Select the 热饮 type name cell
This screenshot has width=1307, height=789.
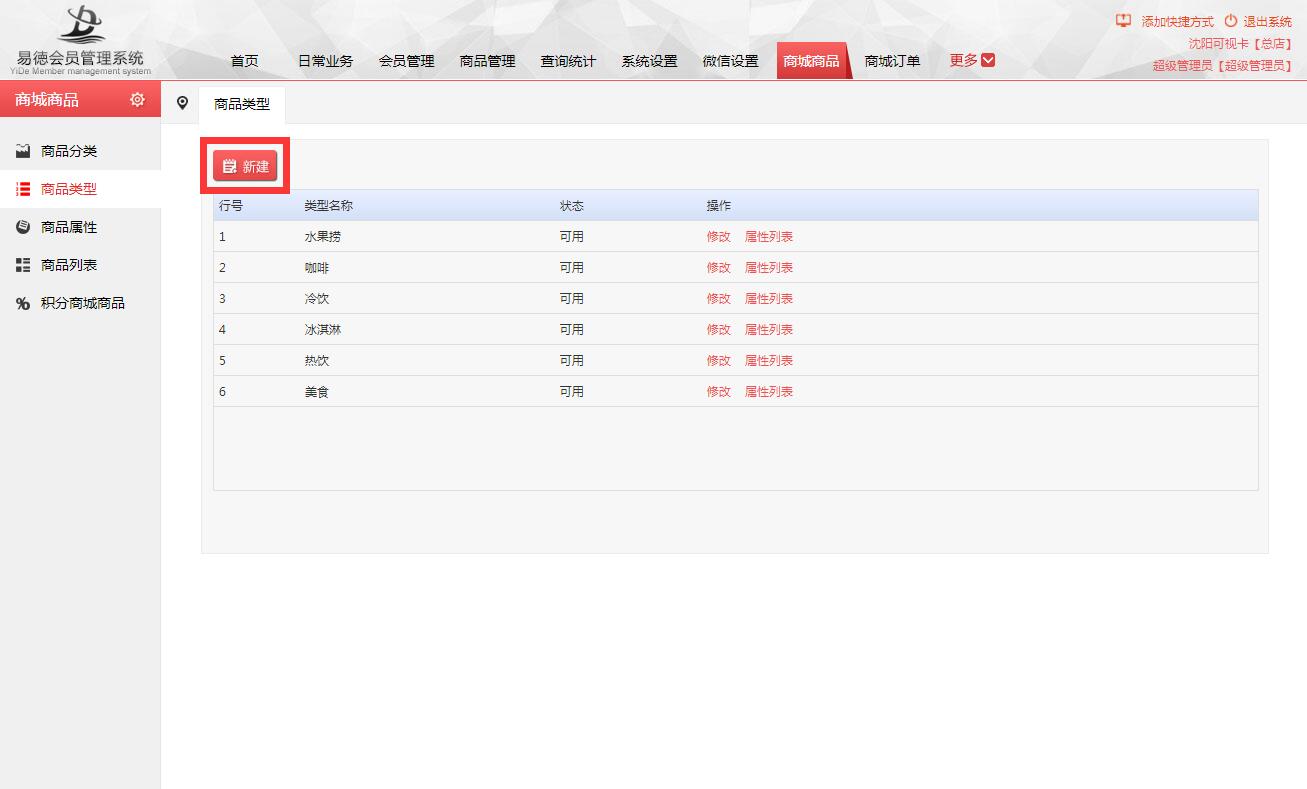[x=316, y=361]
